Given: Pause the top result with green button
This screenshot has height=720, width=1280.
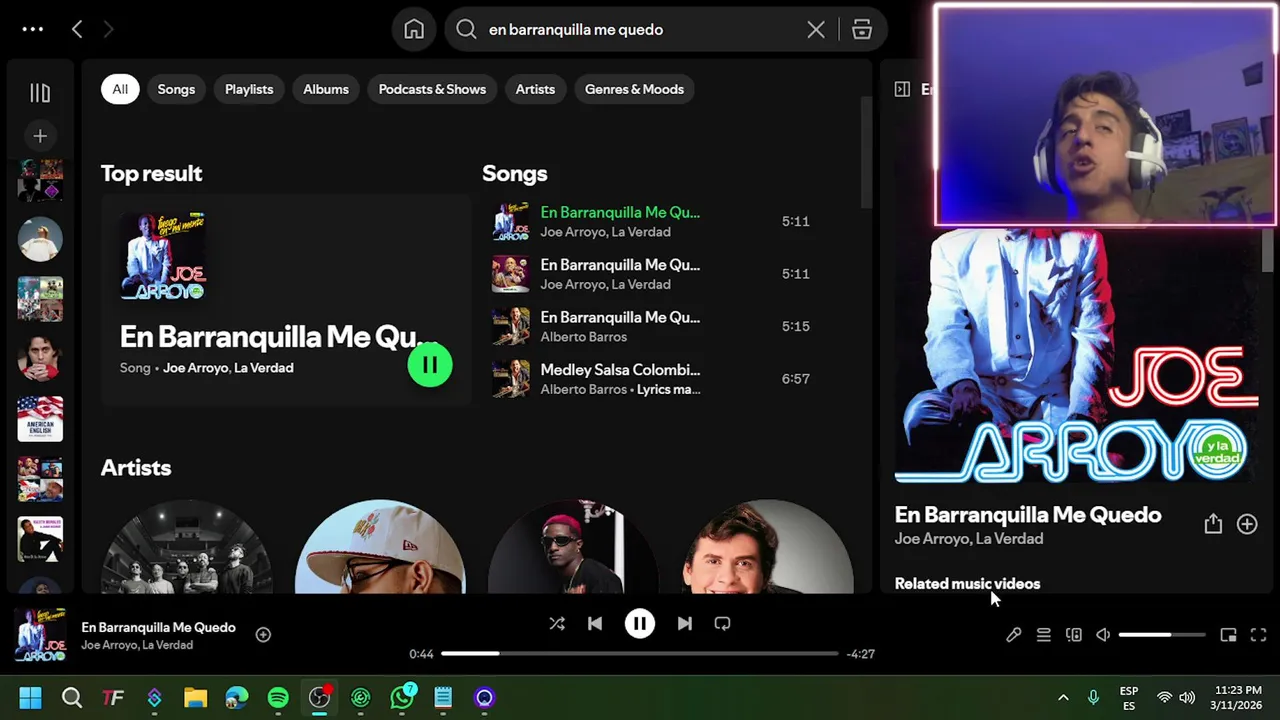Looking at the screenshot, I should [x=430, y=365].
